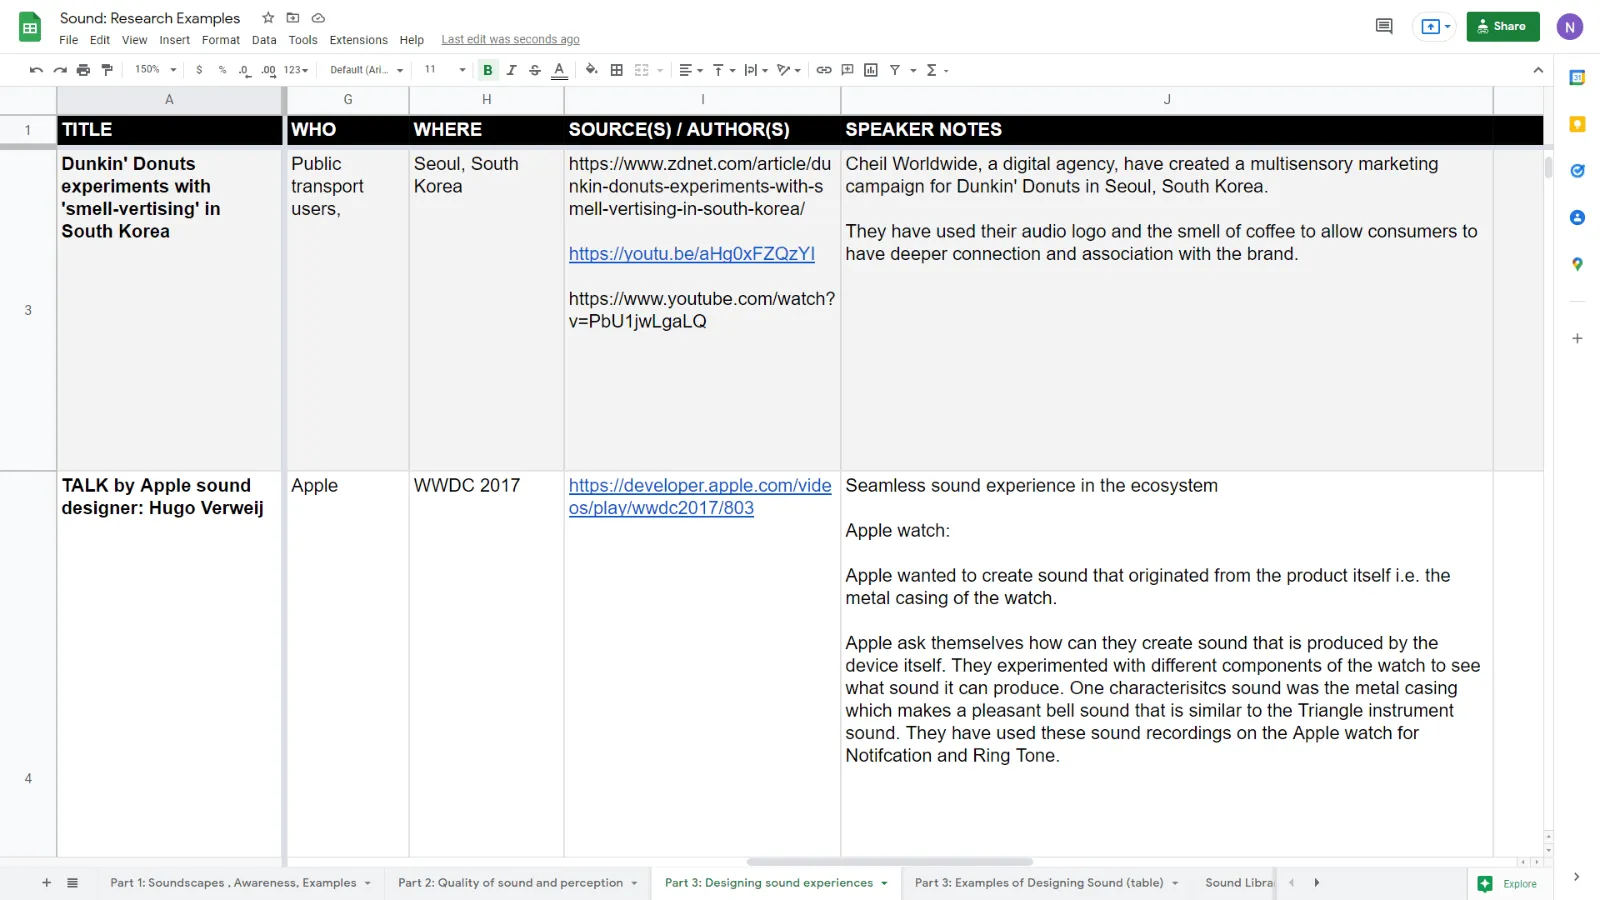Check cloud save status icon
This screenshot has width=1600, height=900.
pyautogui.click(x=318, y=18)
